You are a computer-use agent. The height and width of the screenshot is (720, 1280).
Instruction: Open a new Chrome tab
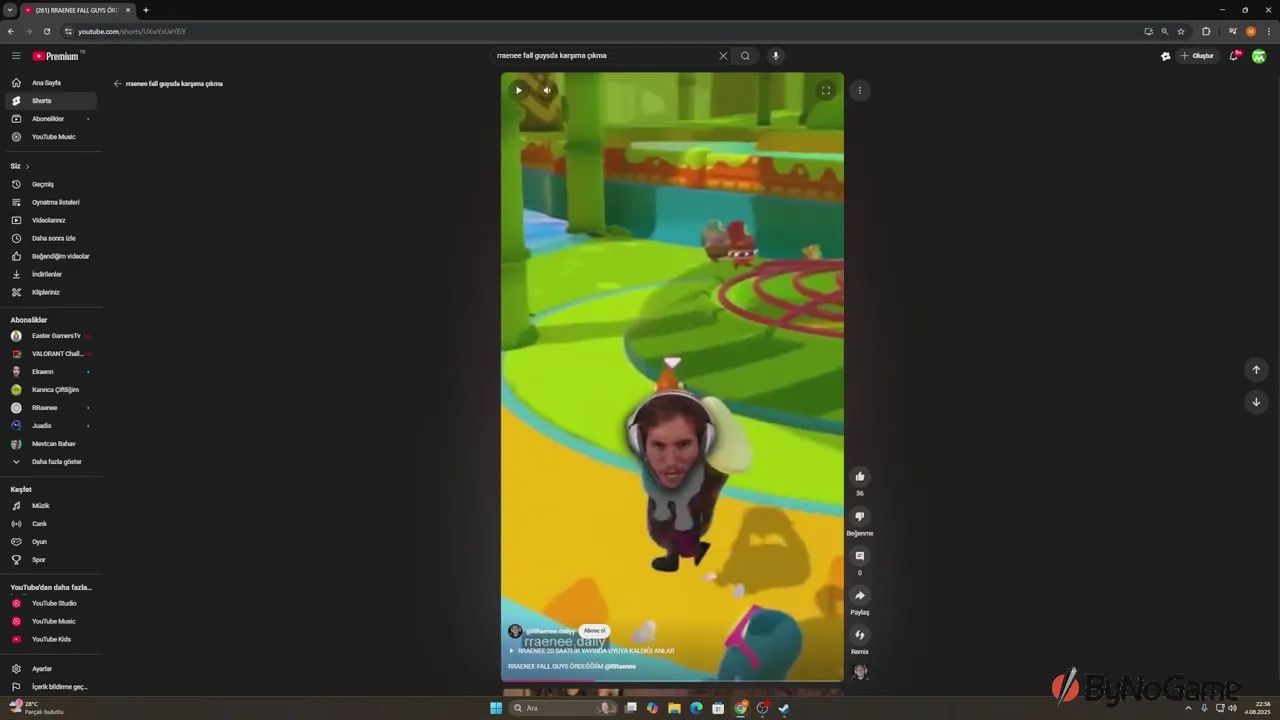[x=146, y=10]
